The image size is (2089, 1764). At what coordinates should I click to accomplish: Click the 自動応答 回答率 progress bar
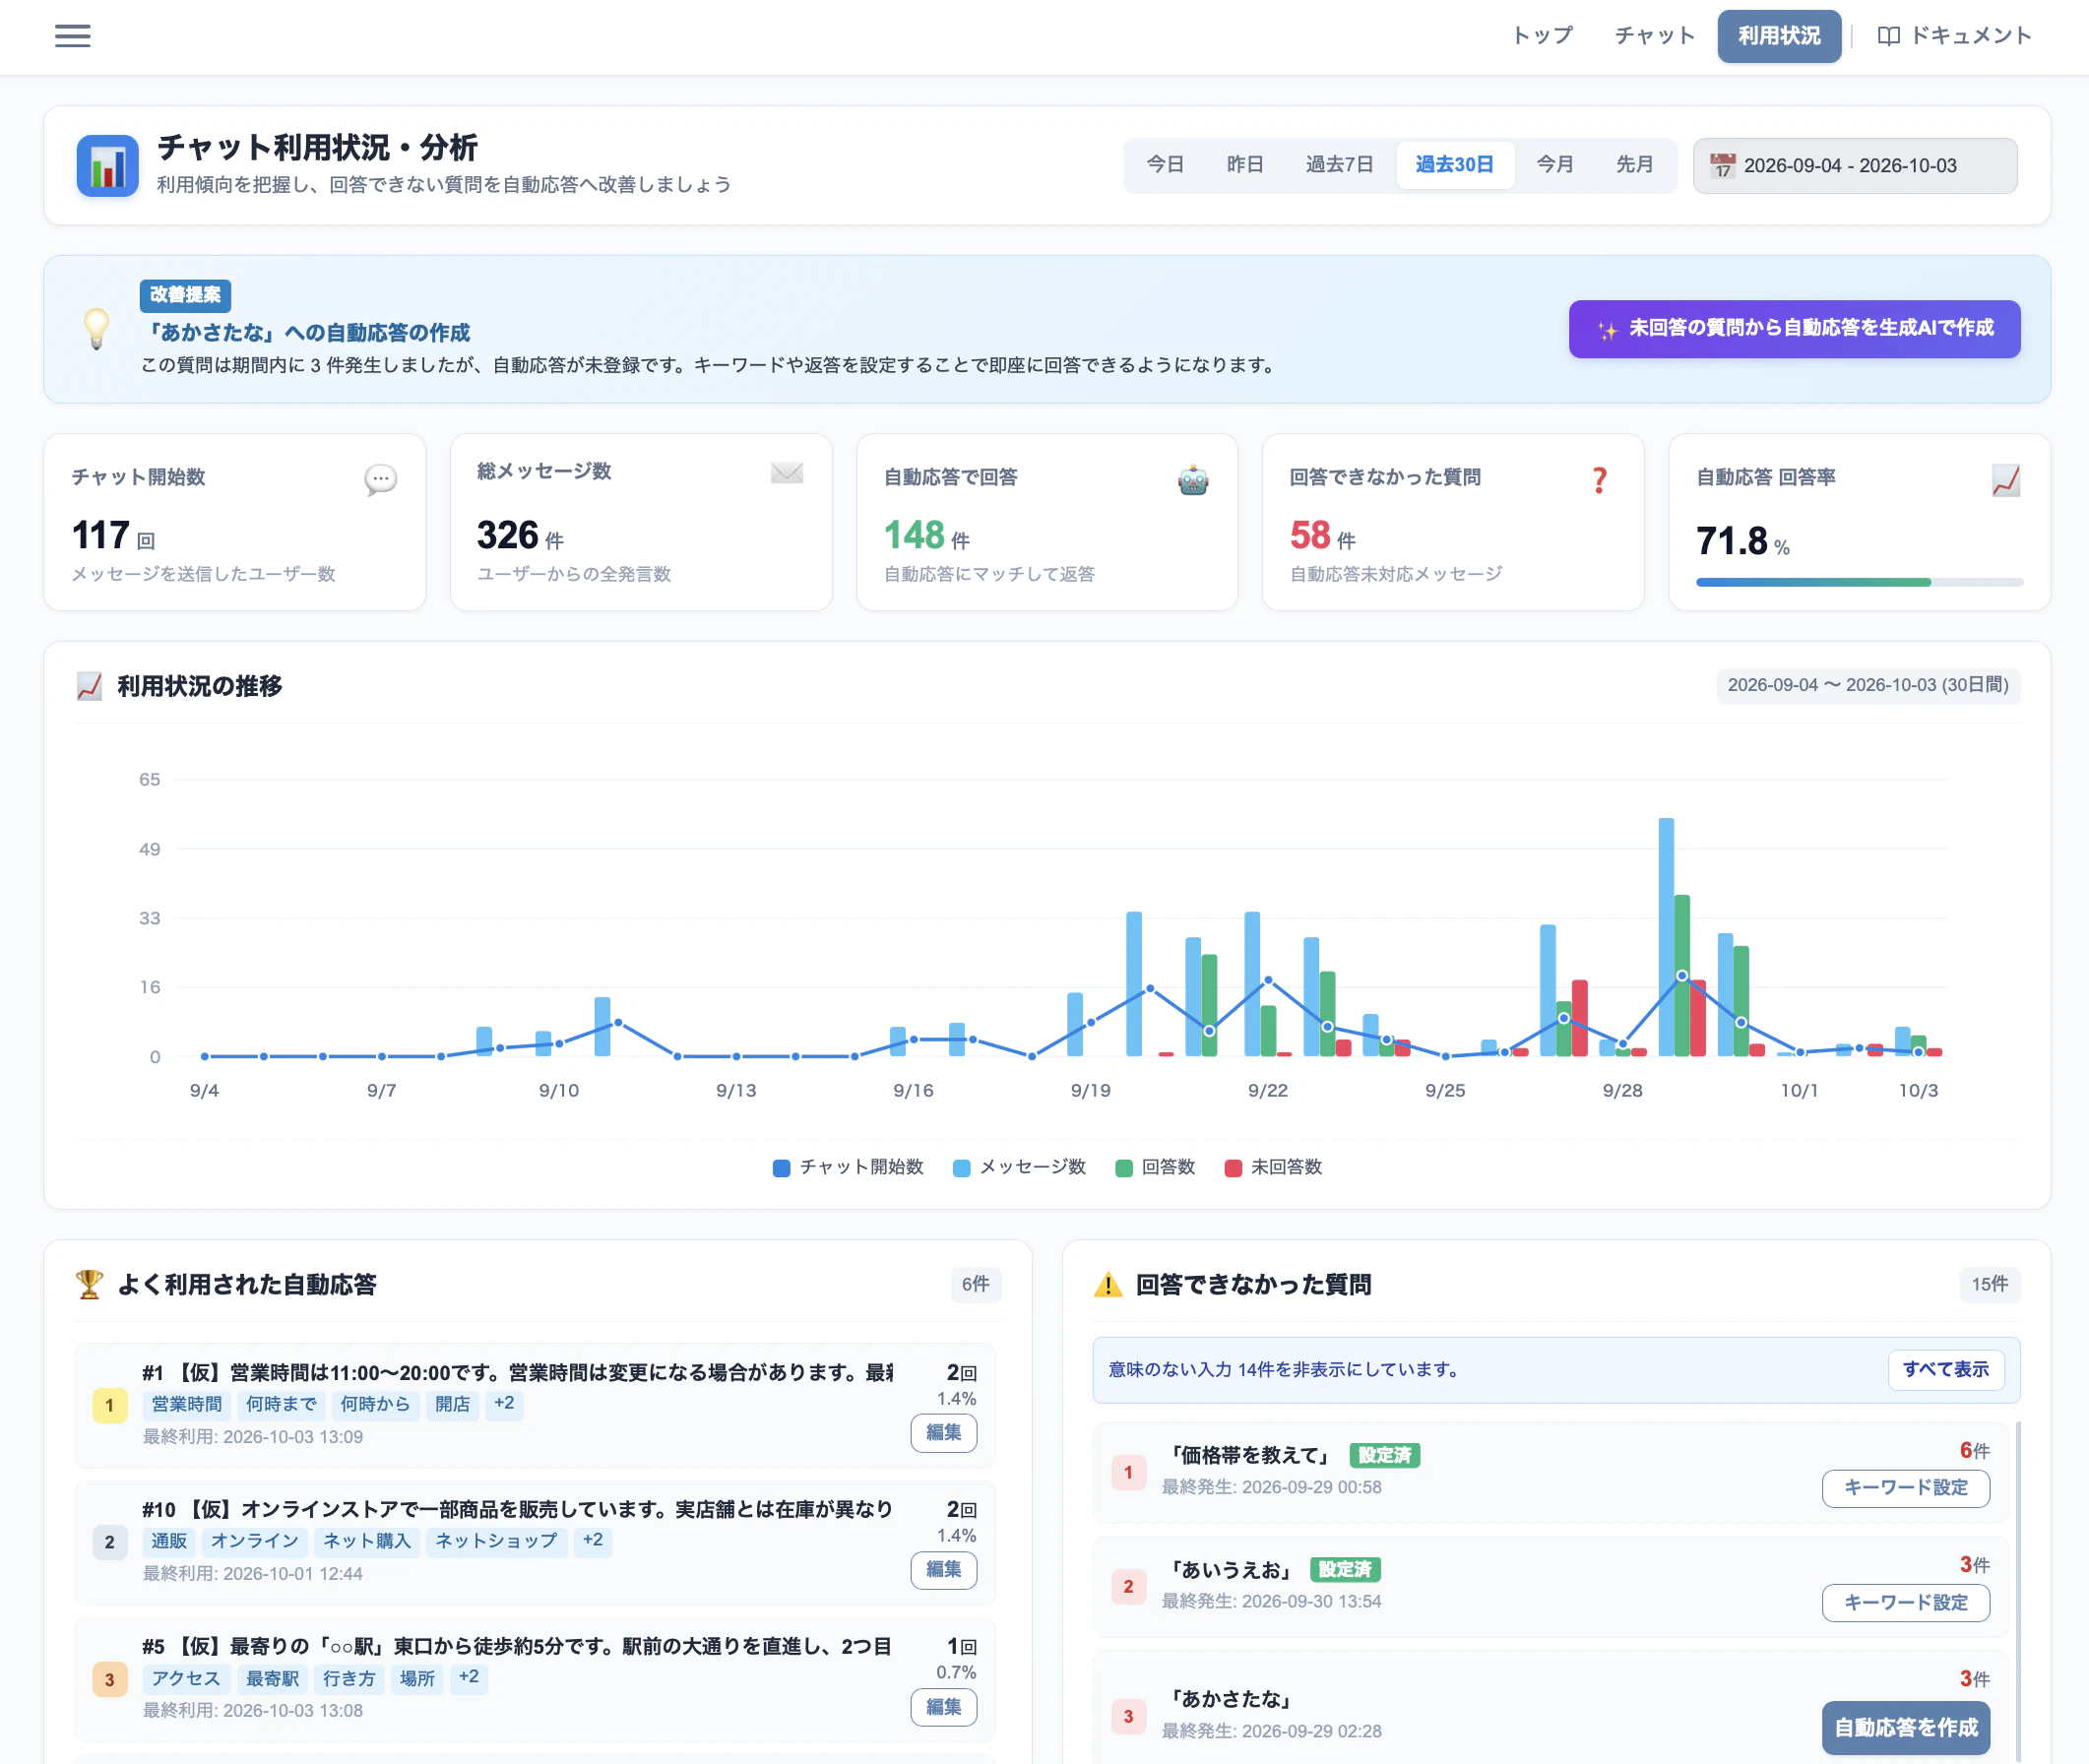[x=1859, y=582]
